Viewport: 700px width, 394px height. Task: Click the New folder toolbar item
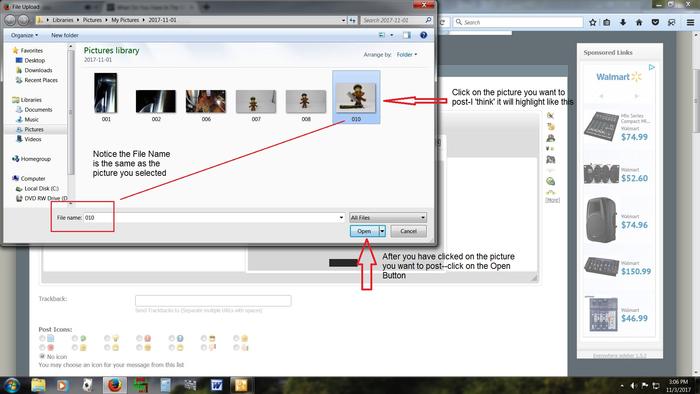pyautogui.click(x=65, y=35)
